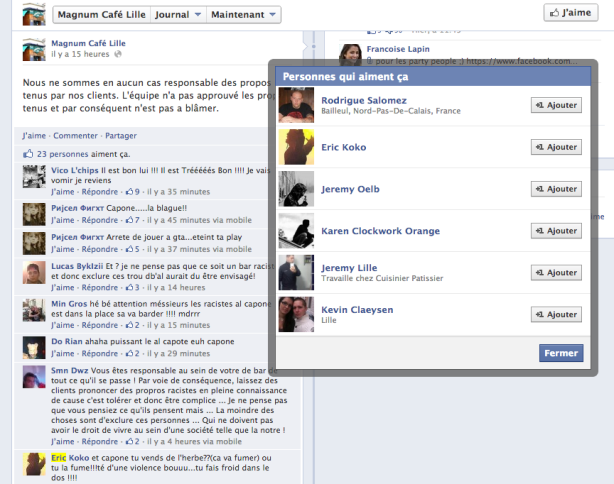The width and height of the screenshot is (614, 484).
Task: Open Kevin Claeysen name link
Action: coord(357,310)
